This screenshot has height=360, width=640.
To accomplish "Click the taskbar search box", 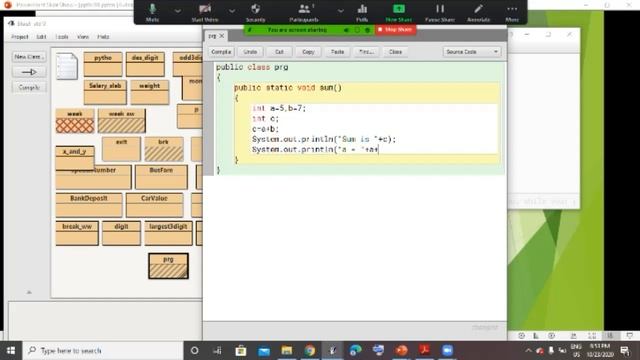I will 103,351.
